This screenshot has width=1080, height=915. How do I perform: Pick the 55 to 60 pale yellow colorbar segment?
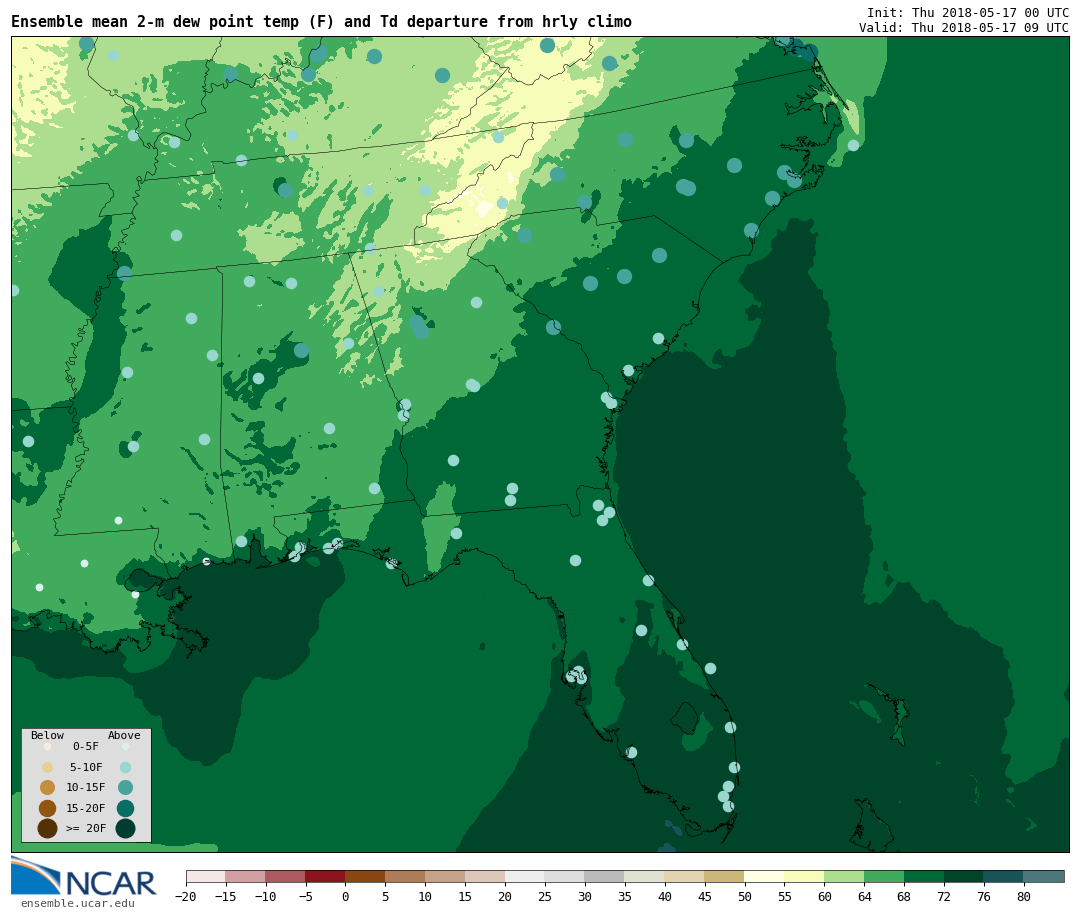(x=804, y=876)
